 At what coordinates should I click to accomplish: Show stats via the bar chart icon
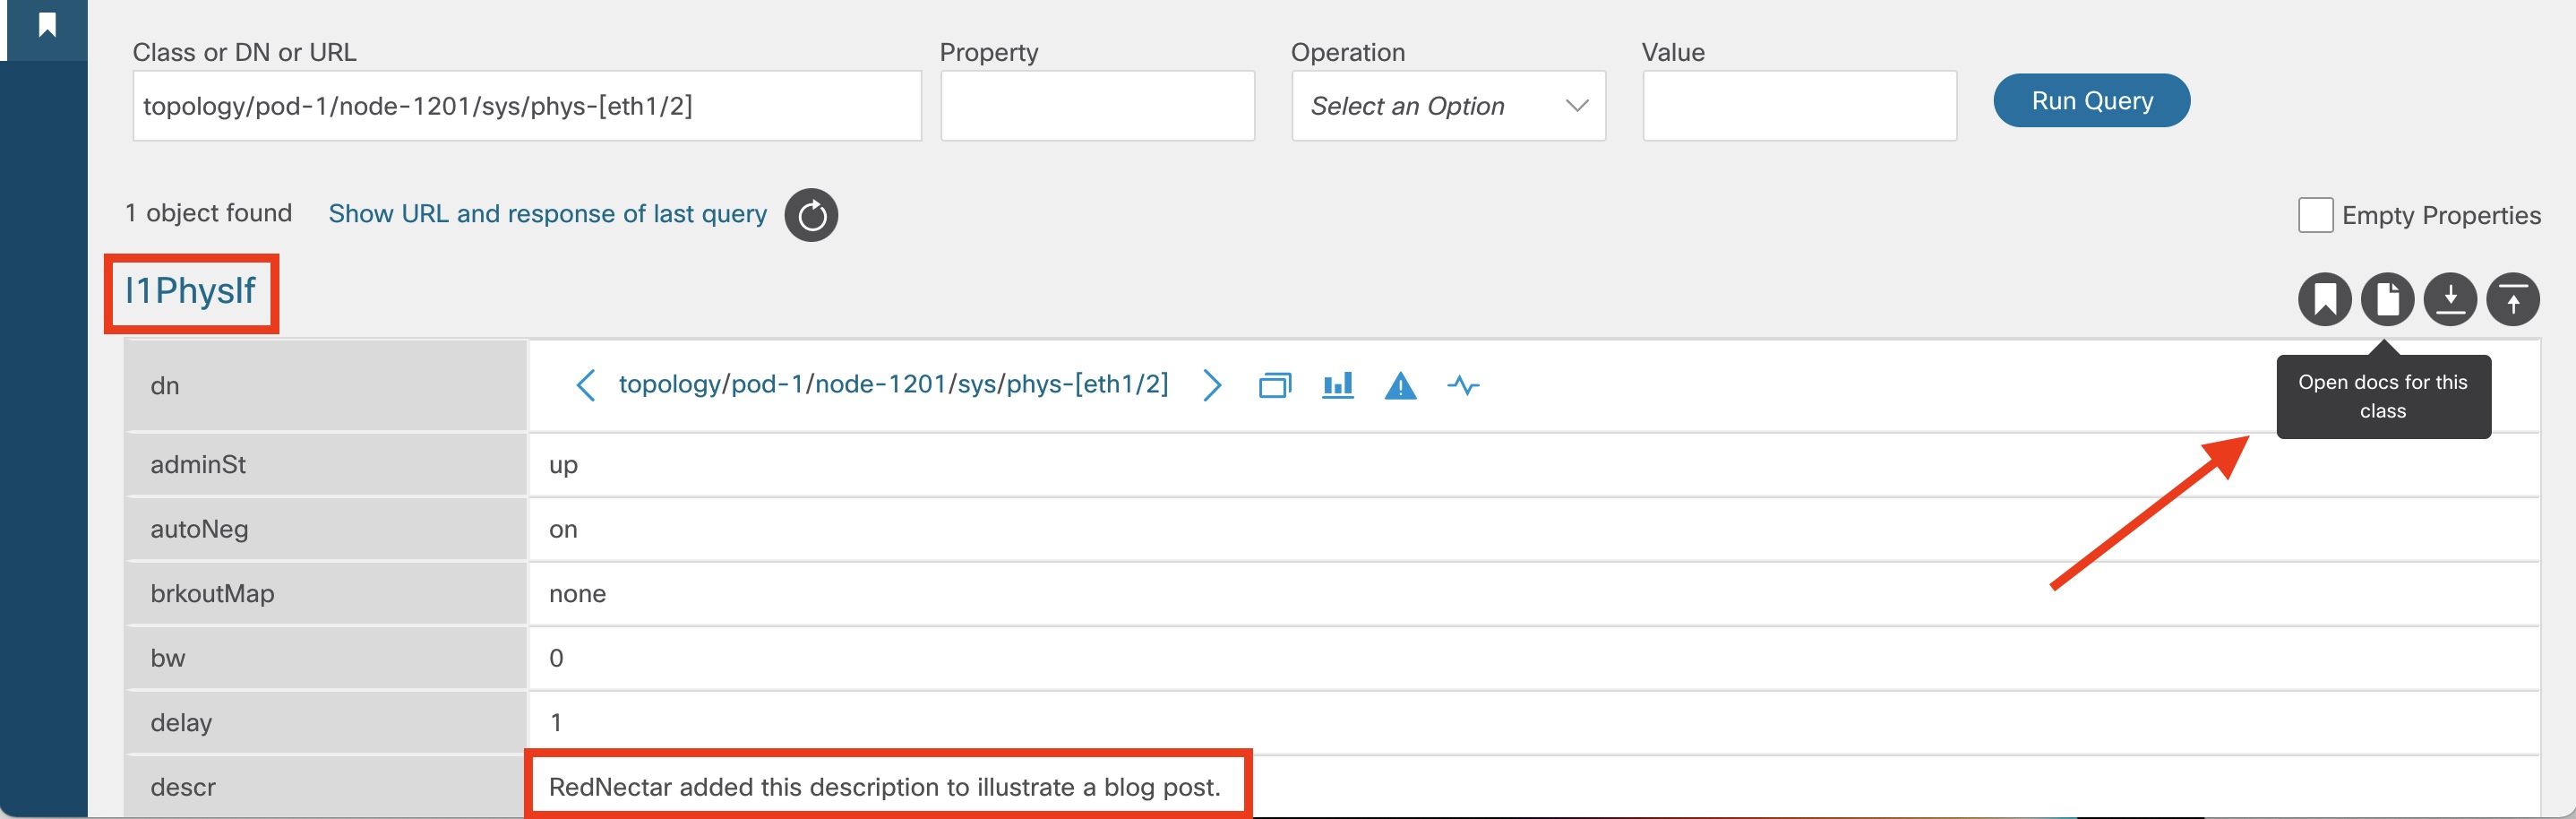coord(1337,385)
